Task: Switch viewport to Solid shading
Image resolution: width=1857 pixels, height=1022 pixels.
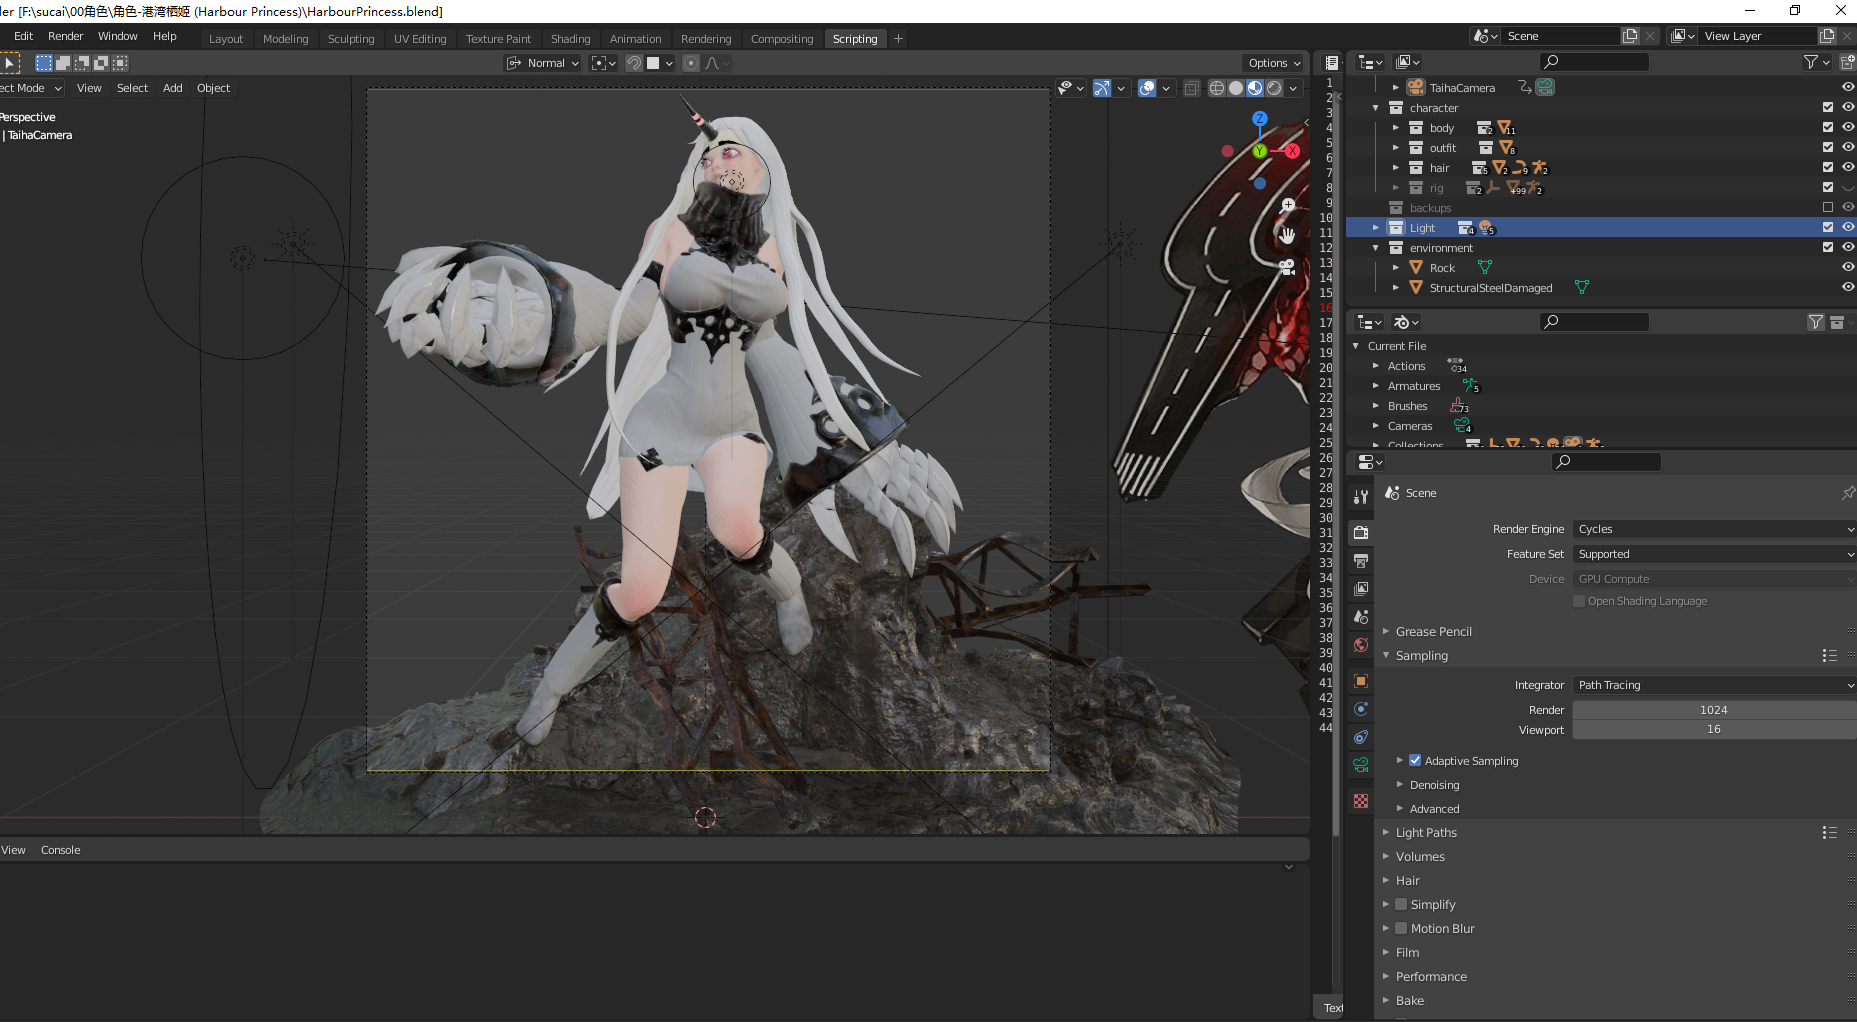Action: click(1236, 88)
